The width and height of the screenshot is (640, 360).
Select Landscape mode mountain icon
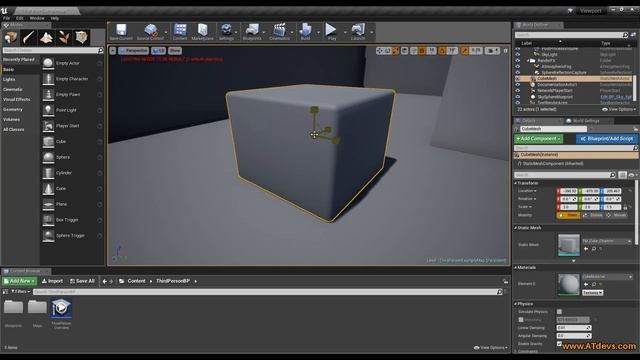pyautogui.click(x=46, y=38)
